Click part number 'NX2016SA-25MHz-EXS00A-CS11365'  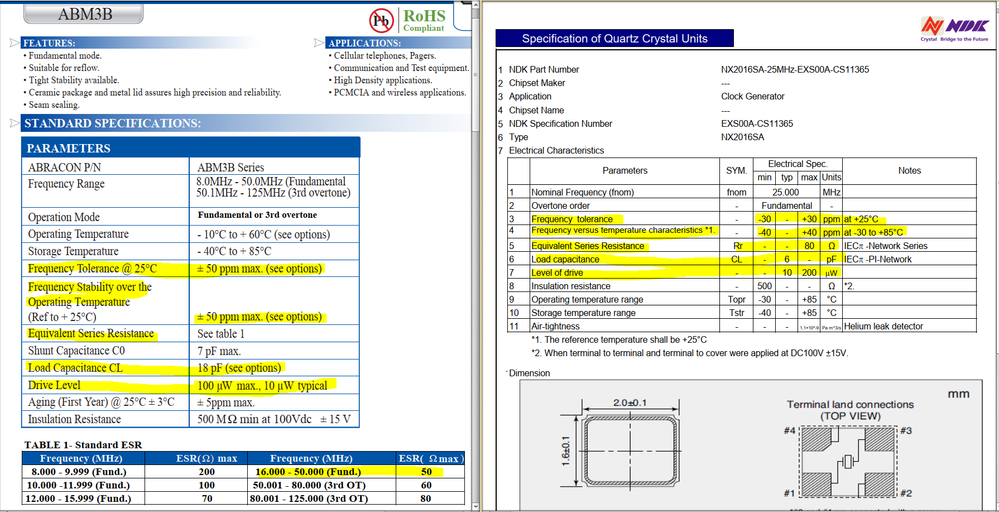[x=795, y=69]
